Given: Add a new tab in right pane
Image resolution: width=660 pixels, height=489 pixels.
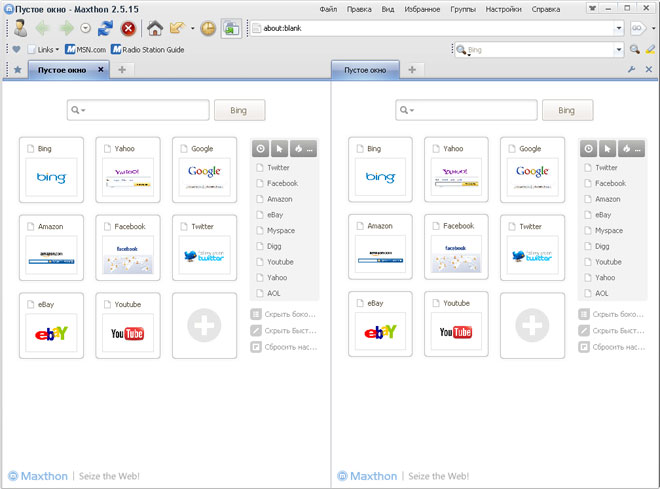Looking at the screenshot, I should pos(412,69).
